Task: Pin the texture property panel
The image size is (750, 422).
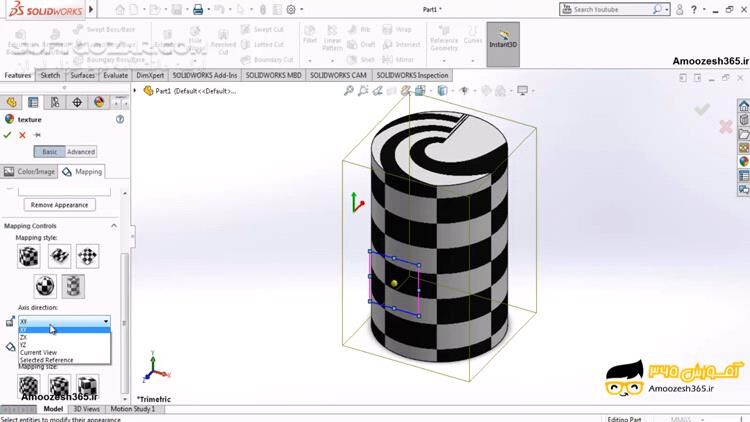Action: pos(37,135)
